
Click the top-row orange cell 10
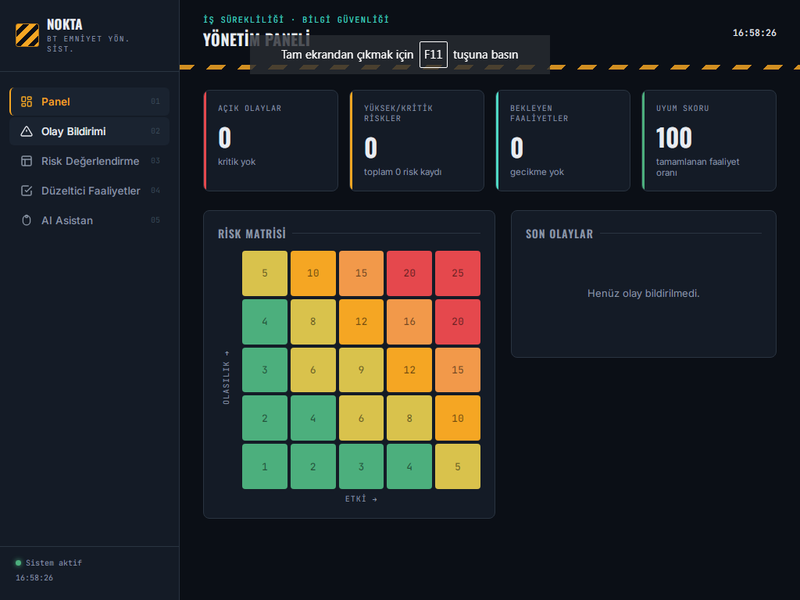click(x=313, y=273)
